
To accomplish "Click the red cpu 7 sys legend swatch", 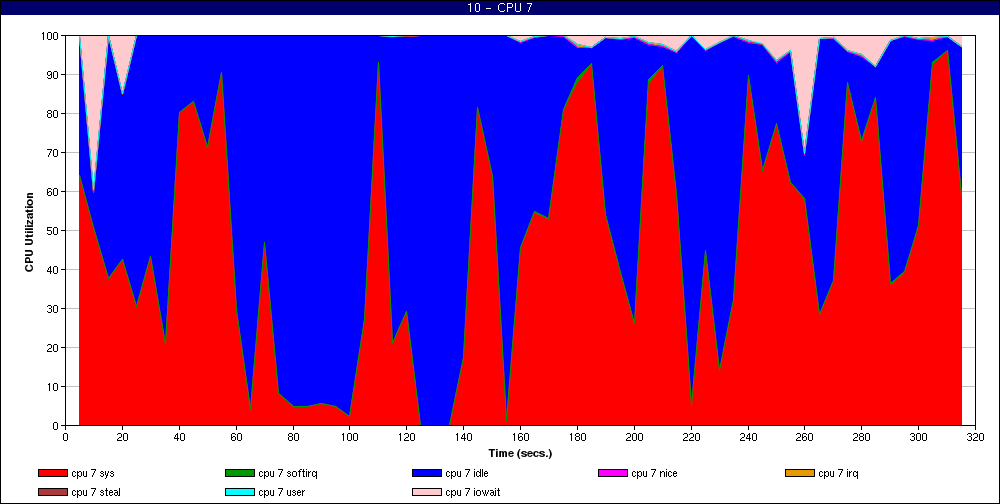I will [x=52, y=473].
